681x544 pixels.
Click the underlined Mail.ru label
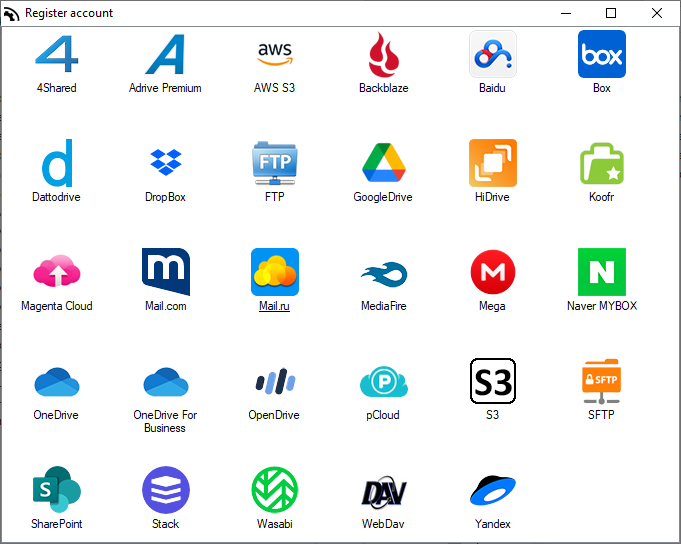click(x=274, y=306)
